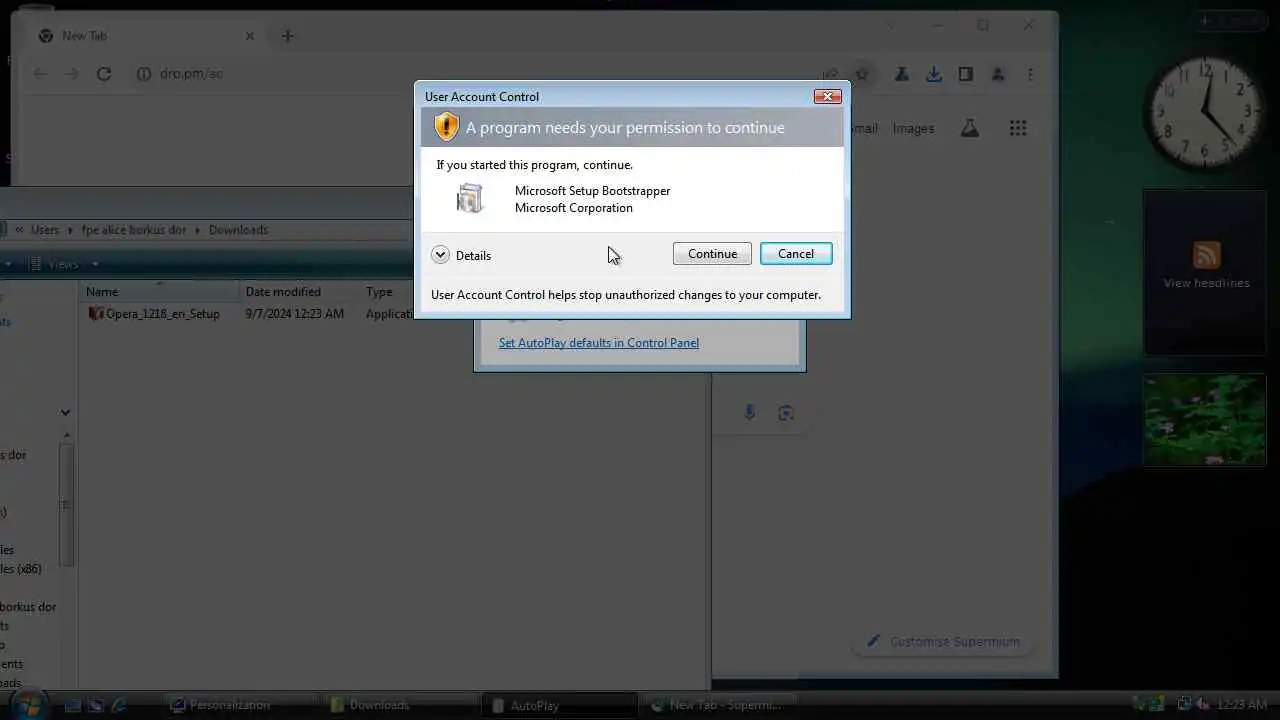Open the browser downloads icon
Screen dimensions: 1280x720
[x=934, y=74]
